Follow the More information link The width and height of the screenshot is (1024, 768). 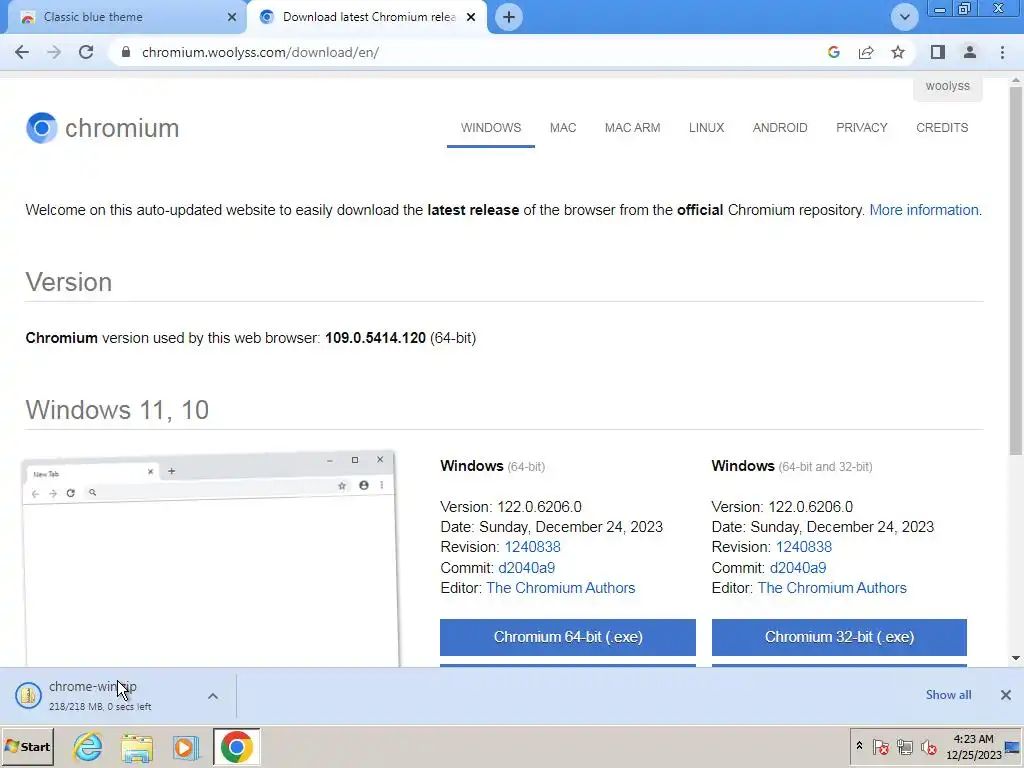924,210
